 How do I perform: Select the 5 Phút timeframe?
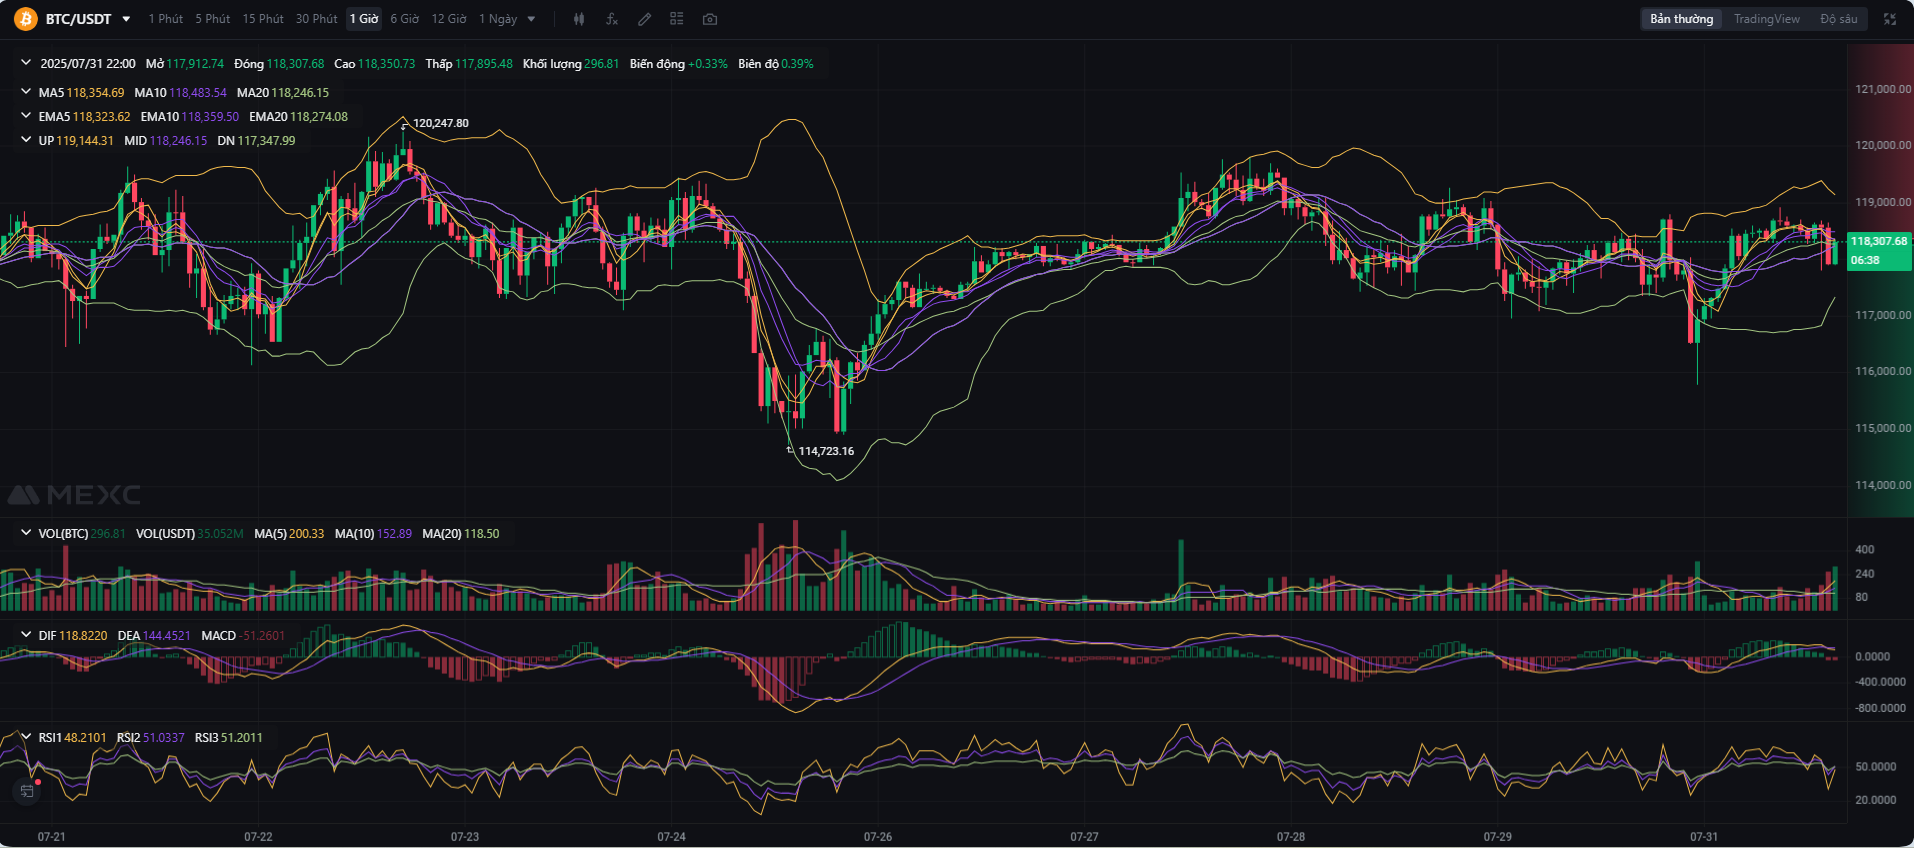click(212, 19)
